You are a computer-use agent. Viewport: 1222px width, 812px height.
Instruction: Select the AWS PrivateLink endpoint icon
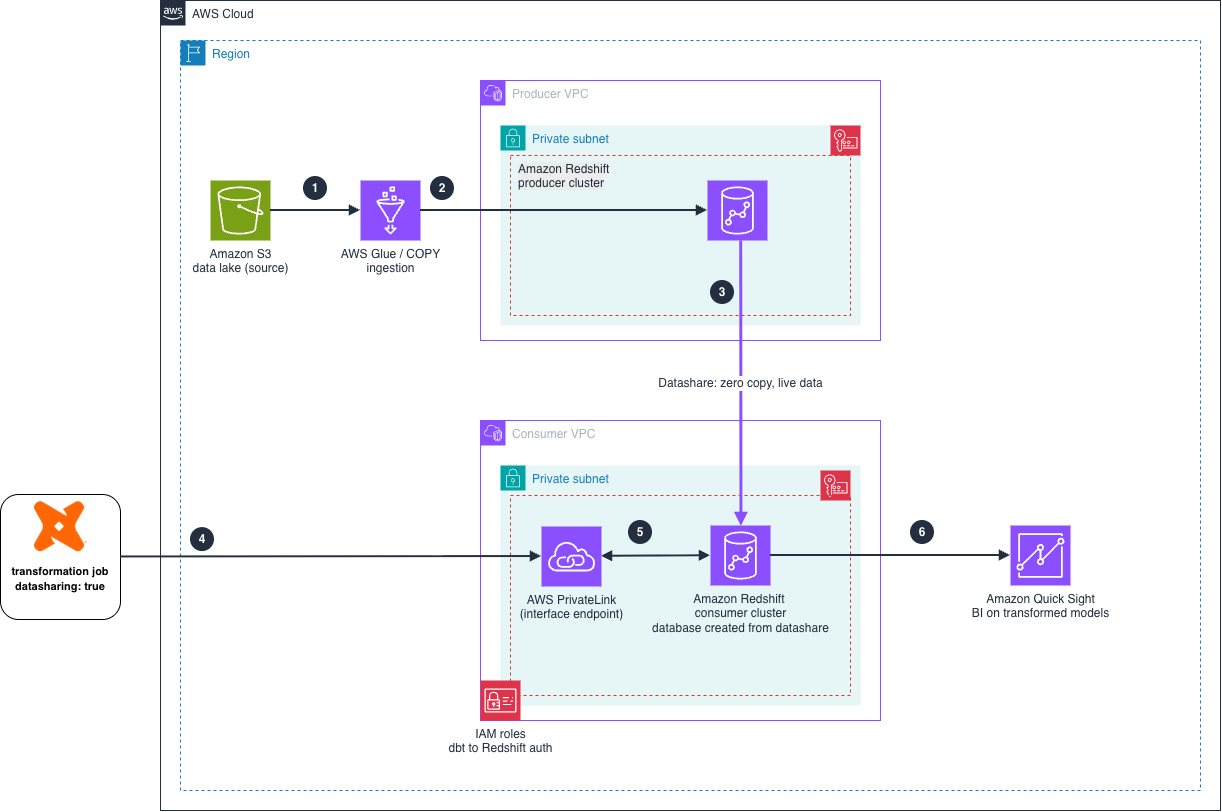point(571,556)
